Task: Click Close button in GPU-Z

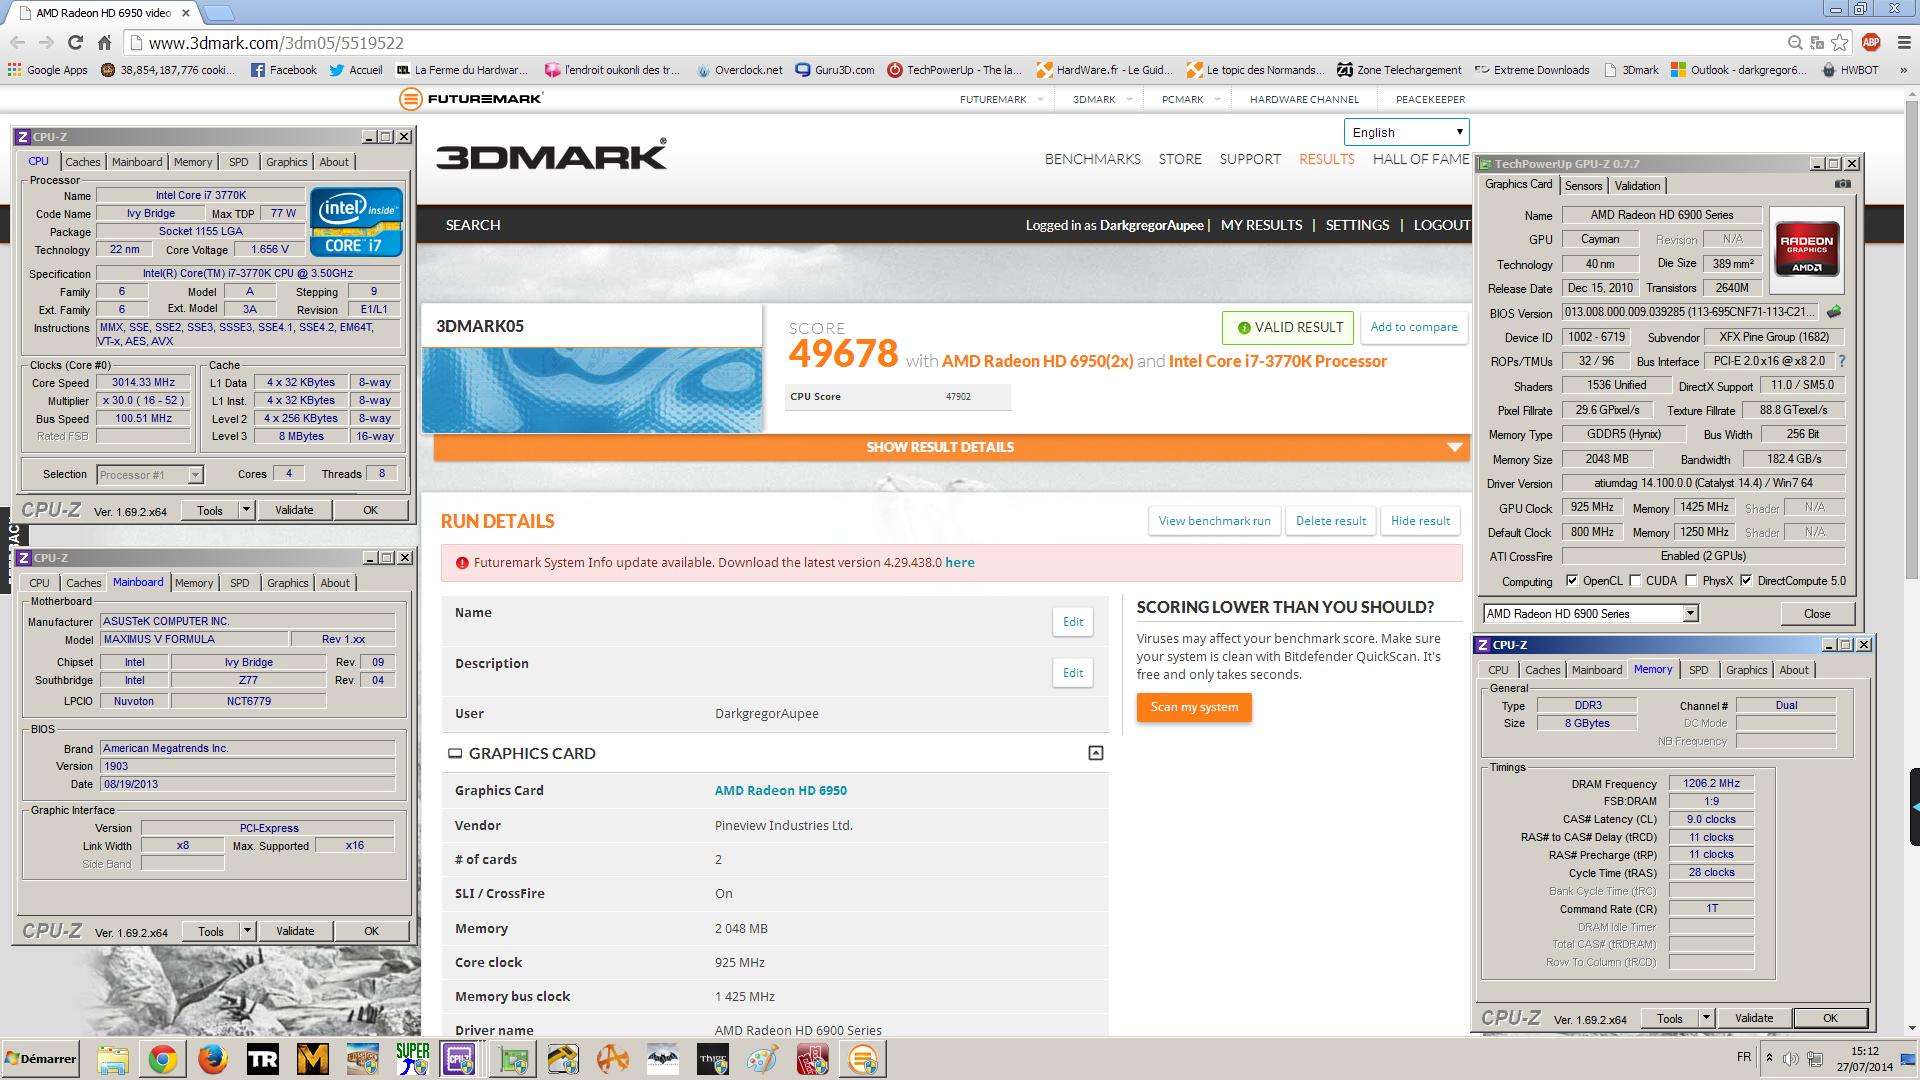Action: 1817,614
